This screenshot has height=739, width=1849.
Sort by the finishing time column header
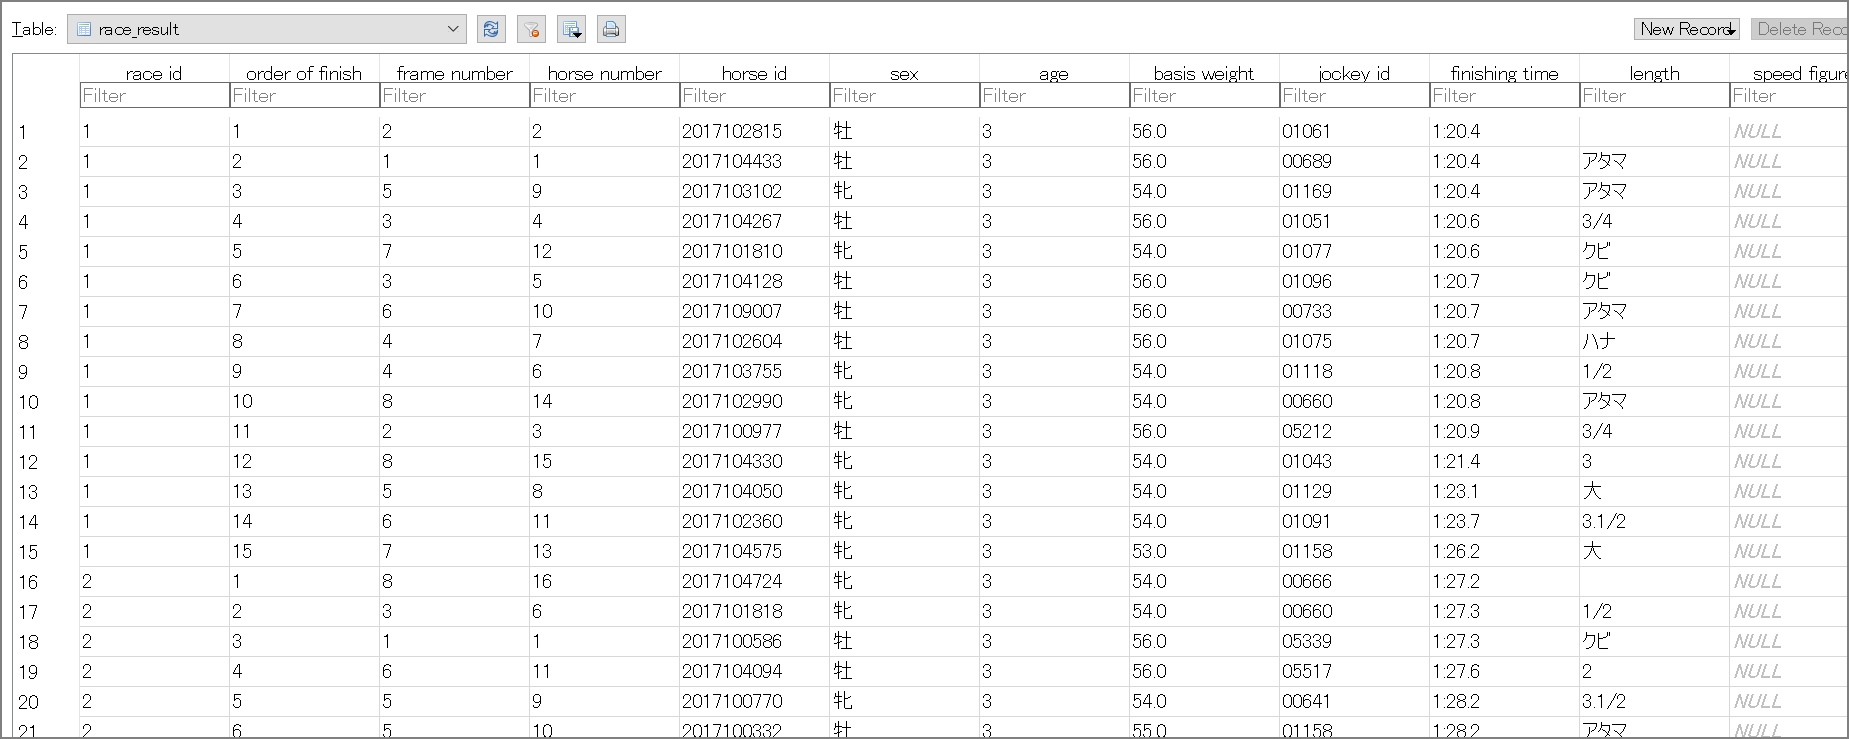pos(1504,73)
